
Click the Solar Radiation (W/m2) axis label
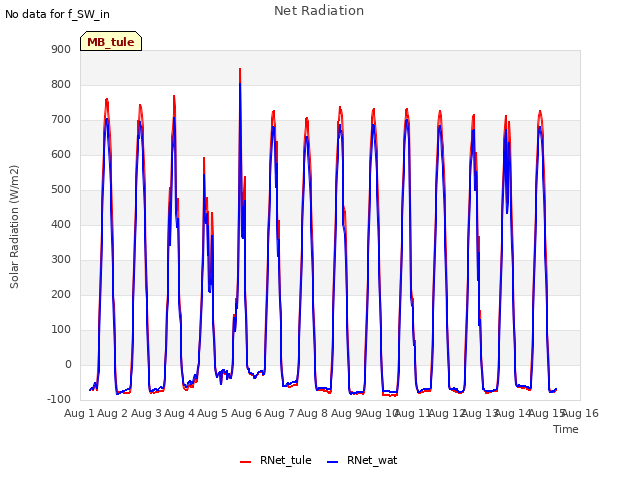14,227
